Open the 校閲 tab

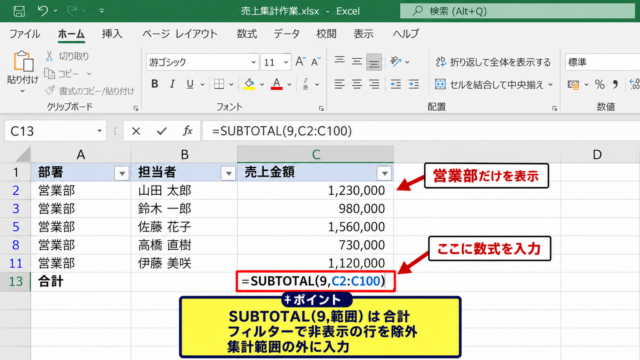point(326,34)
